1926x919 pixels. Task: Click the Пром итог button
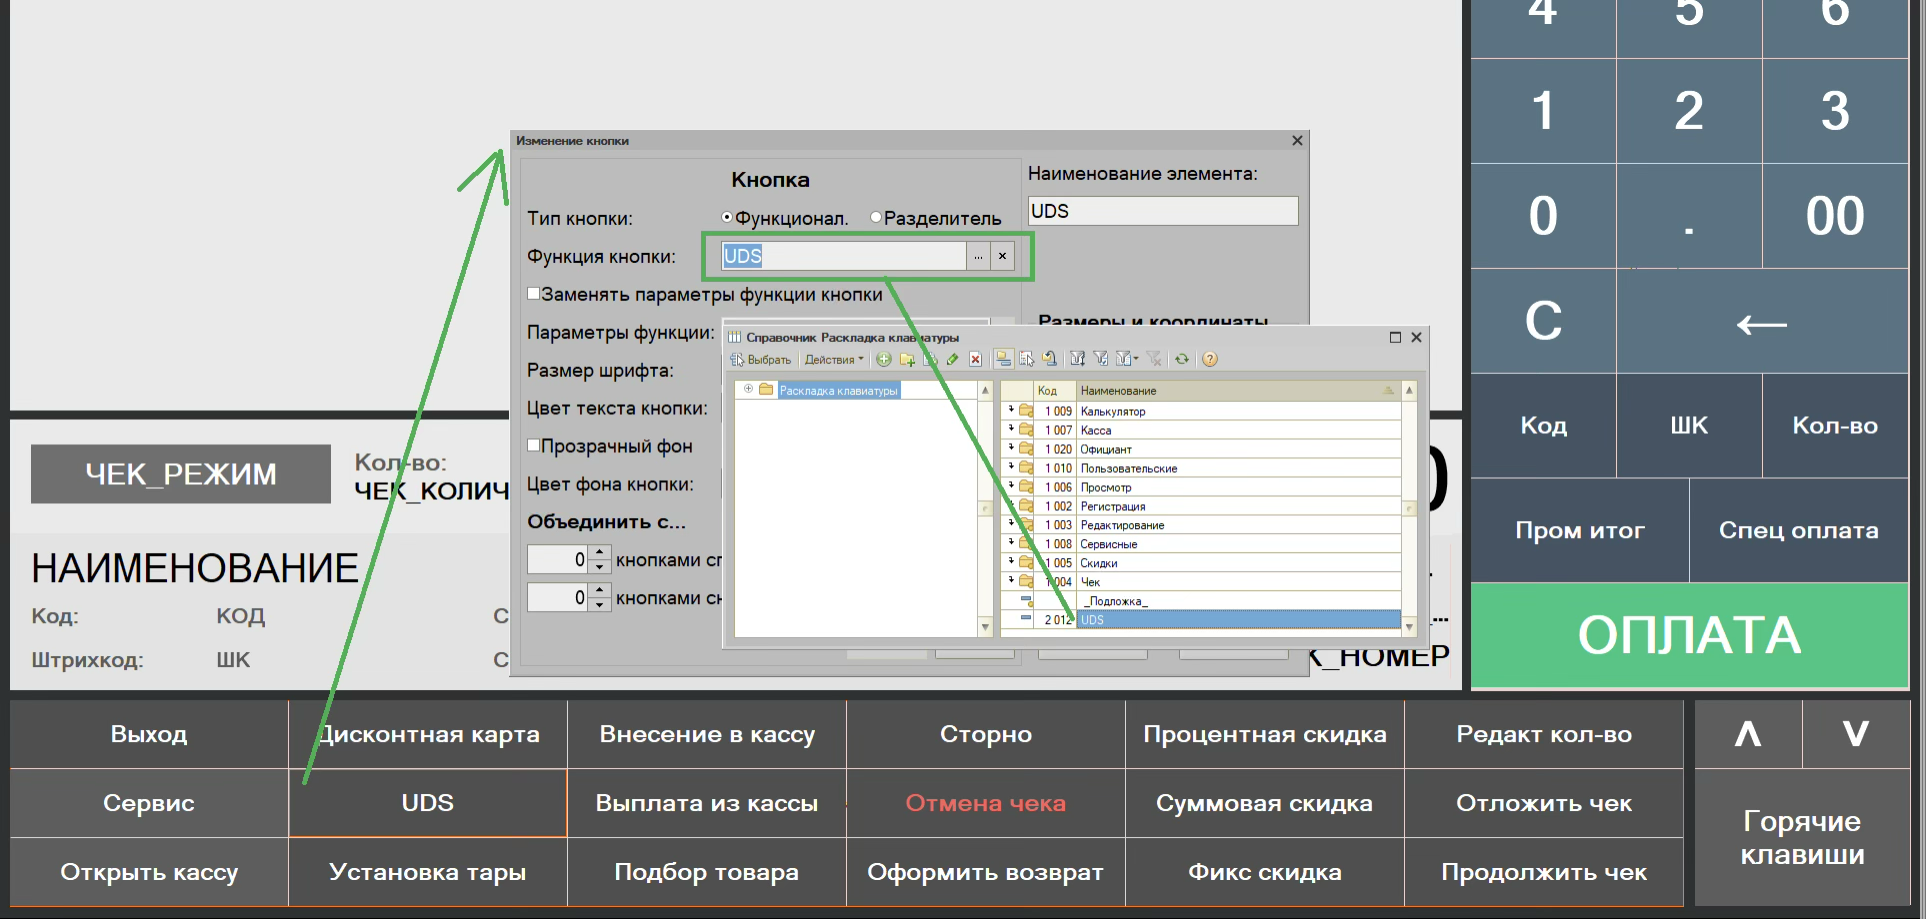(1580, 530)
